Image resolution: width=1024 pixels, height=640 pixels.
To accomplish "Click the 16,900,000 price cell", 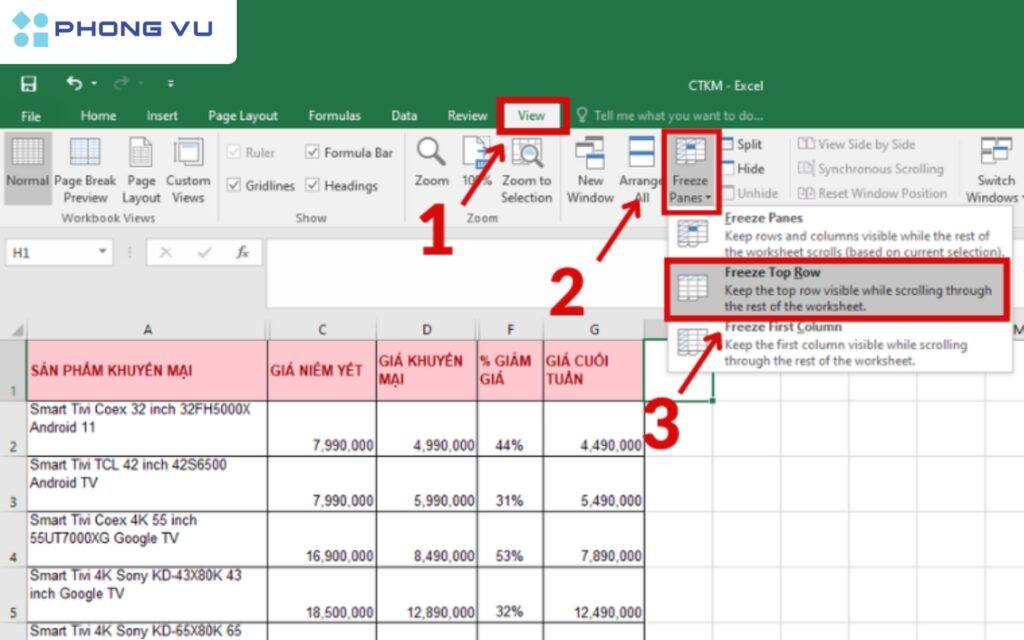I will click(322, 539).
